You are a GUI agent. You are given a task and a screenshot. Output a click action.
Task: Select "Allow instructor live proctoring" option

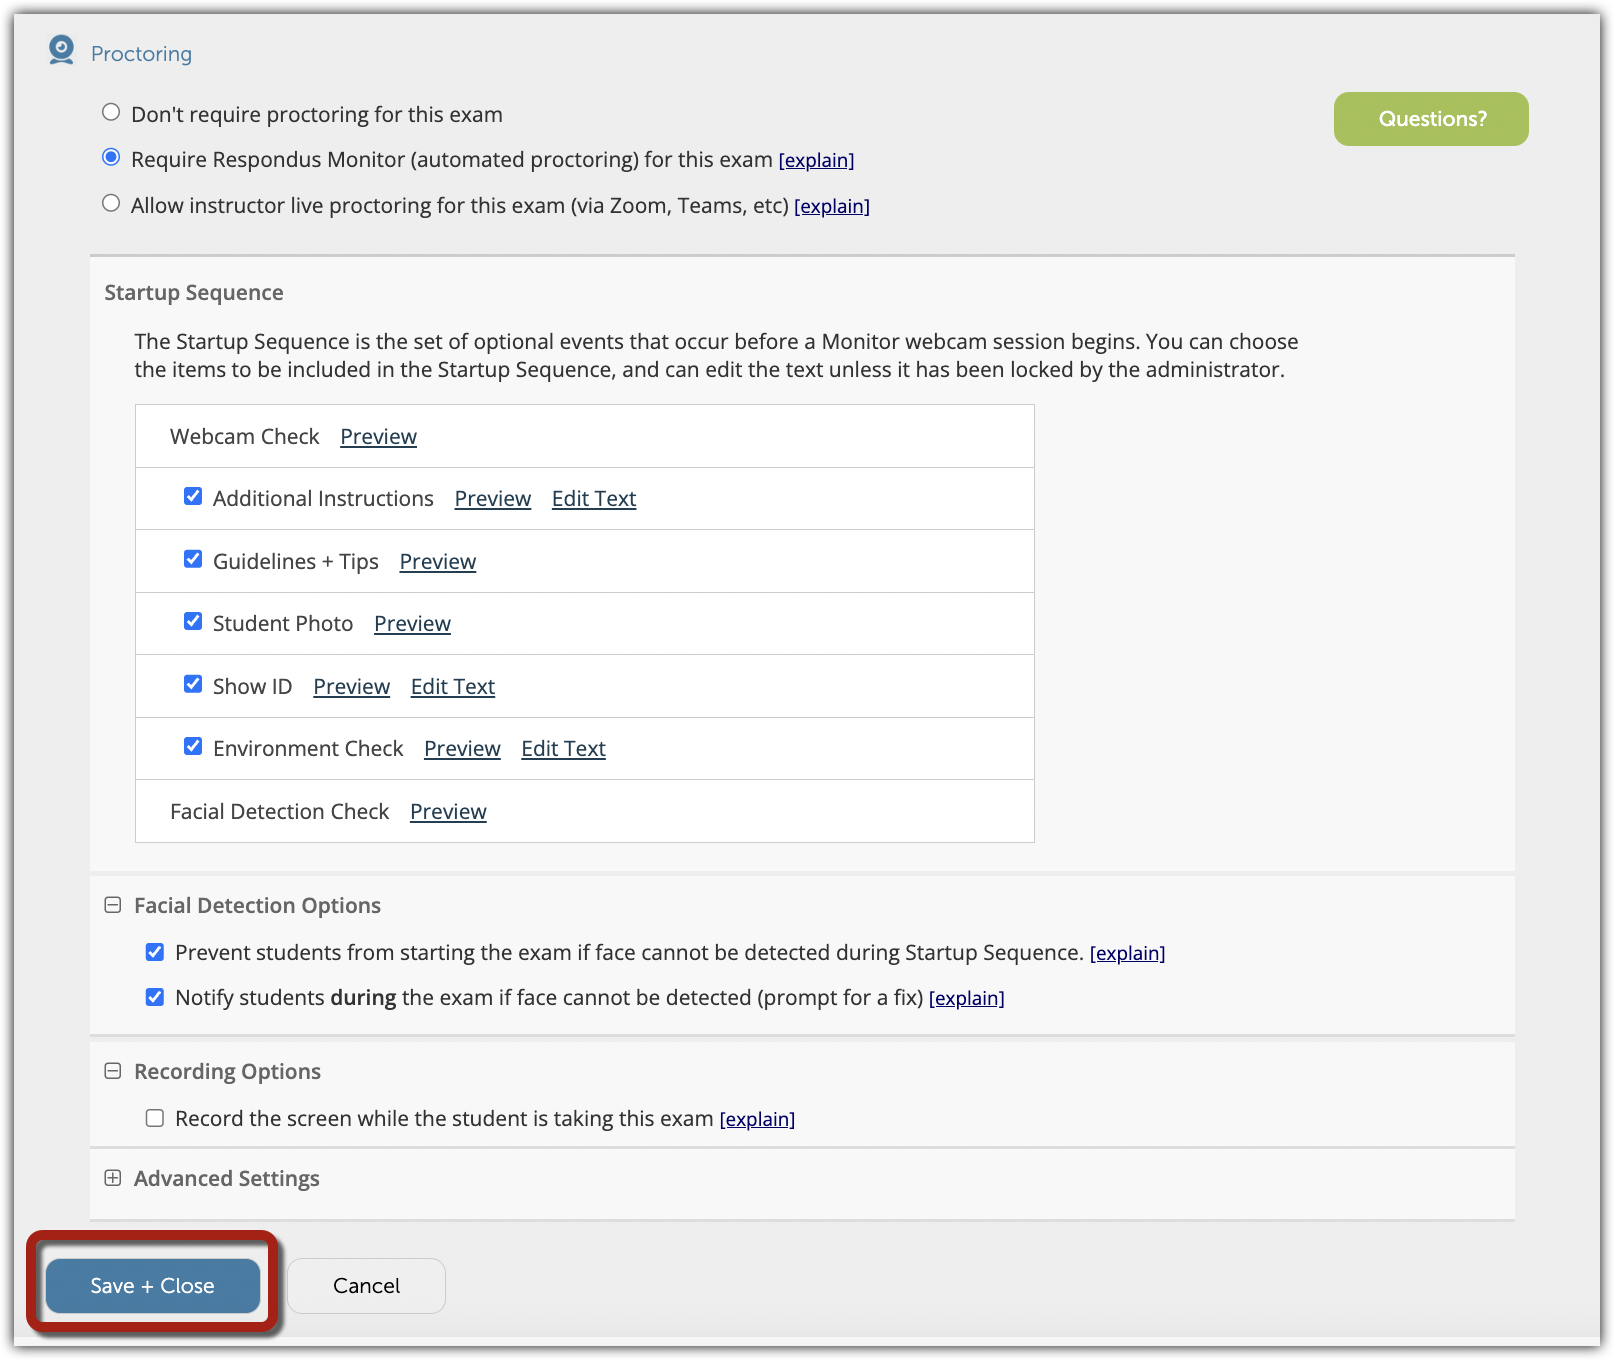(111, 203)
